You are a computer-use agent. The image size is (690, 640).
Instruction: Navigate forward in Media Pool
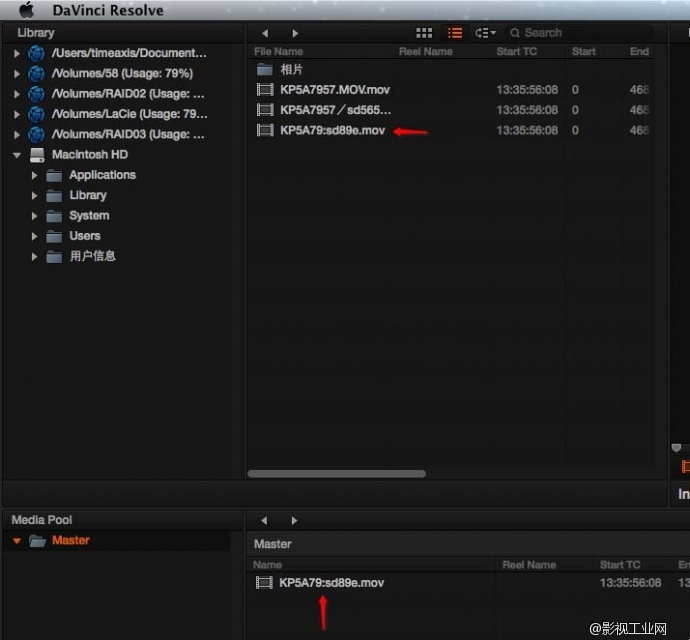coord(294,521)
